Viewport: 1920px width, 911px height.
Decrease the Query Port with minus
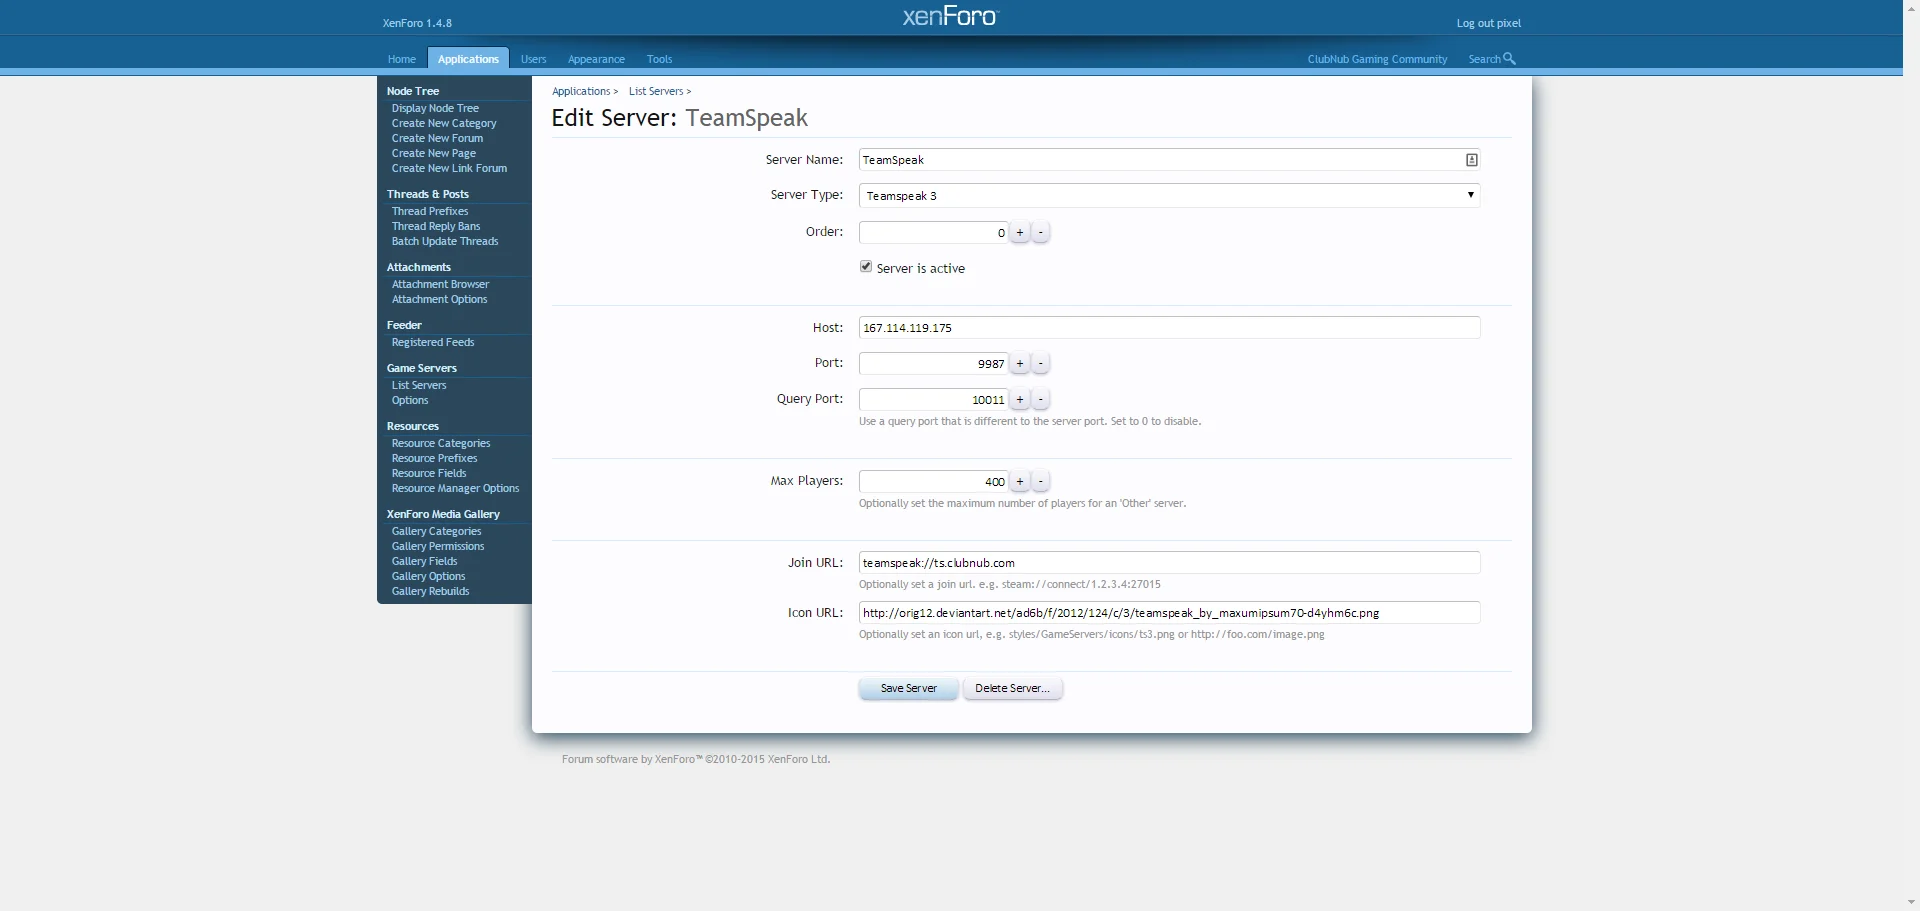(x=1041, y=400)
